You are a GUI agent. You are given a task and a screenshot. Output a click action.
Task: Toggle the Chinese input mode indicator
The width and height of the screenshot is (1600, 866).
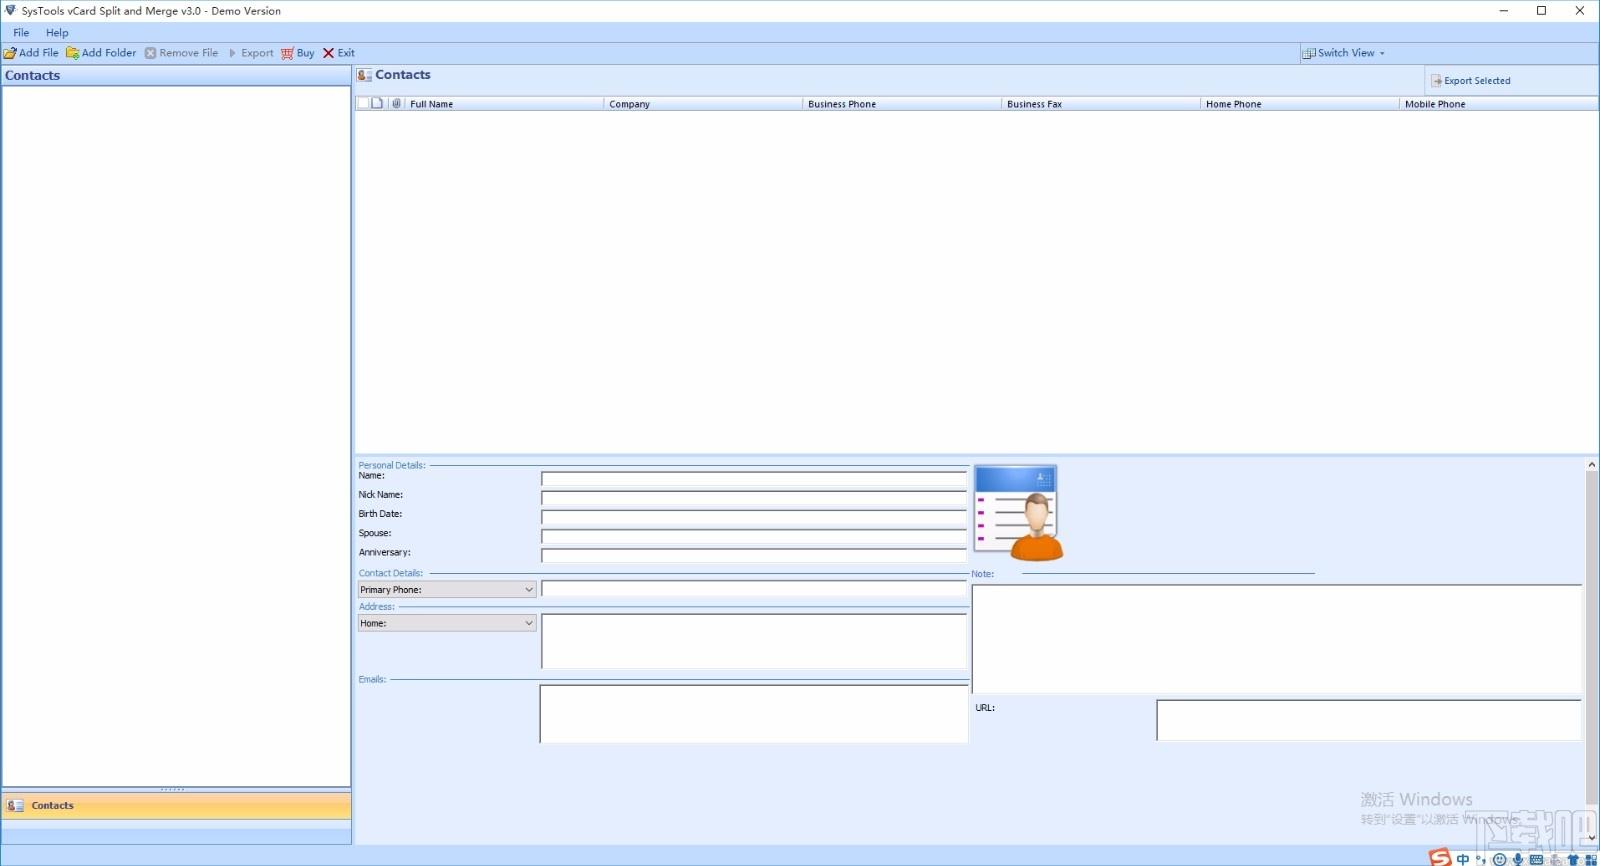[1463, 859]
